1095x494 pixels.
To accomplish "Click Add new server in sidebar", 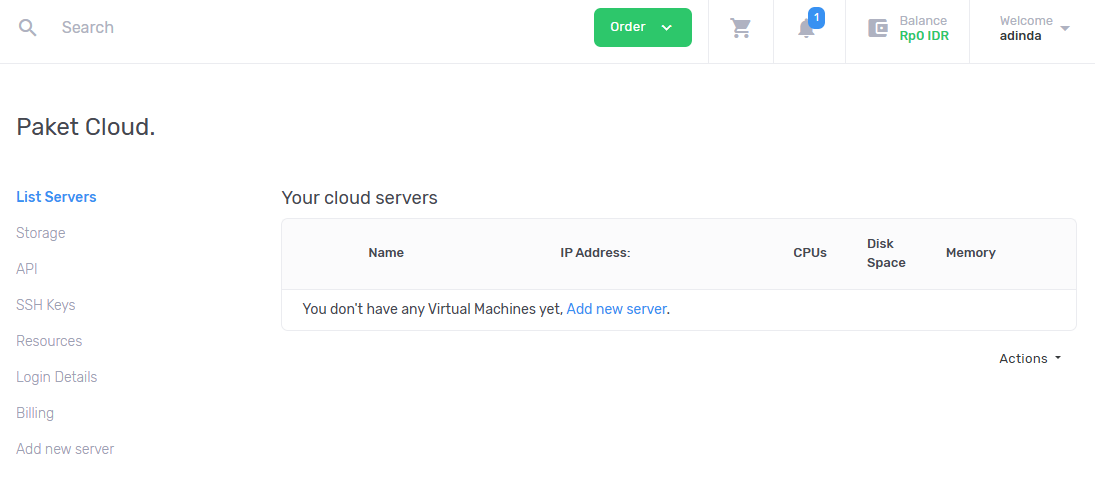I will (65, 449).
